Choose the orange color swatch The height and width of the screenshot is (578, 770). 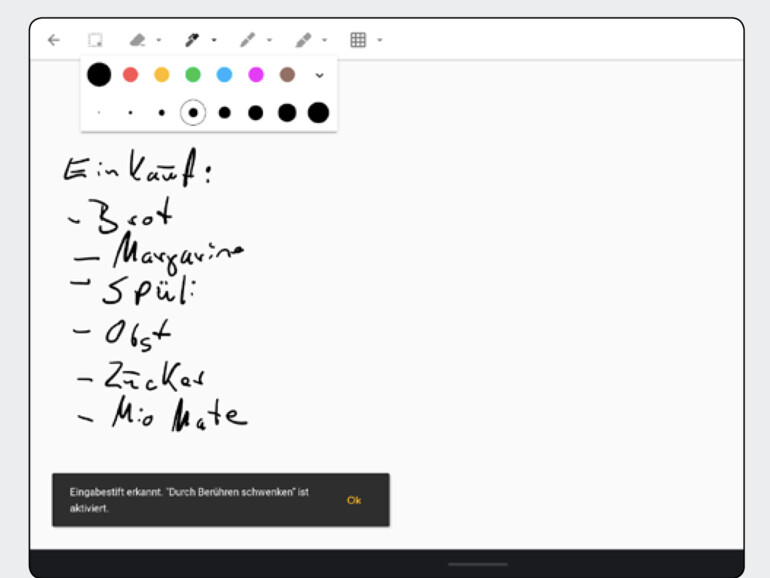(x=162, y=75)
